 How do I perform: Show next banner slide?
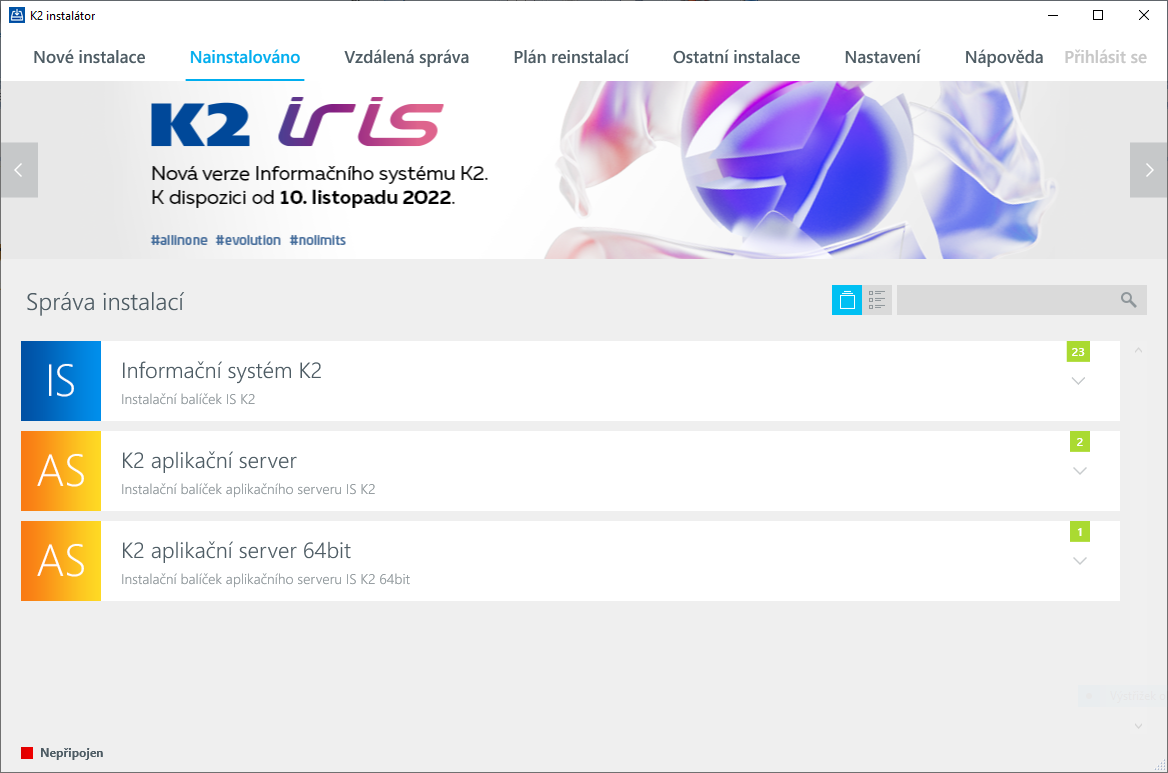click(x=1149, y=170)
